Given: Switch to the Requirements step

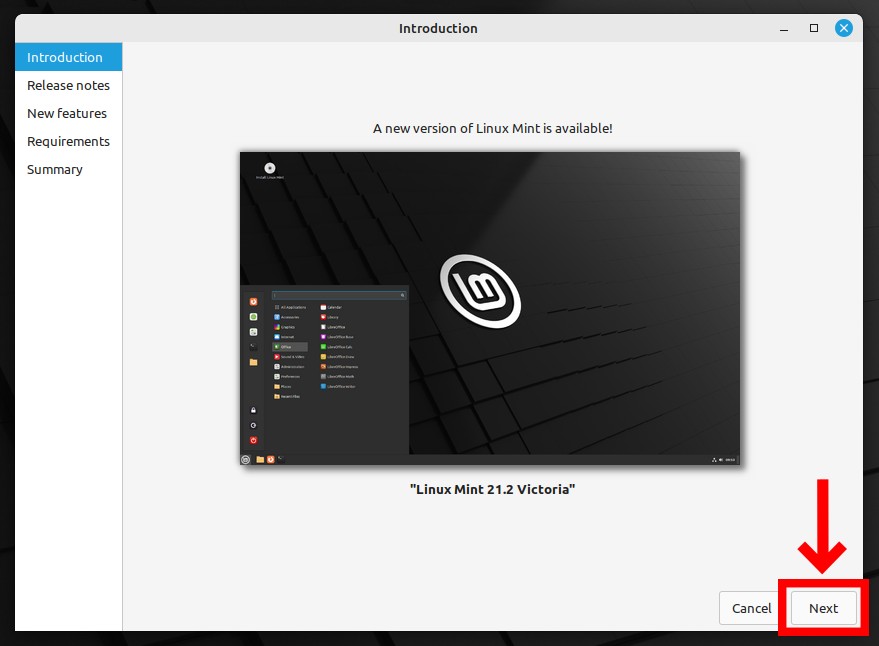Looking at the screenshot, I should [68, 141].
